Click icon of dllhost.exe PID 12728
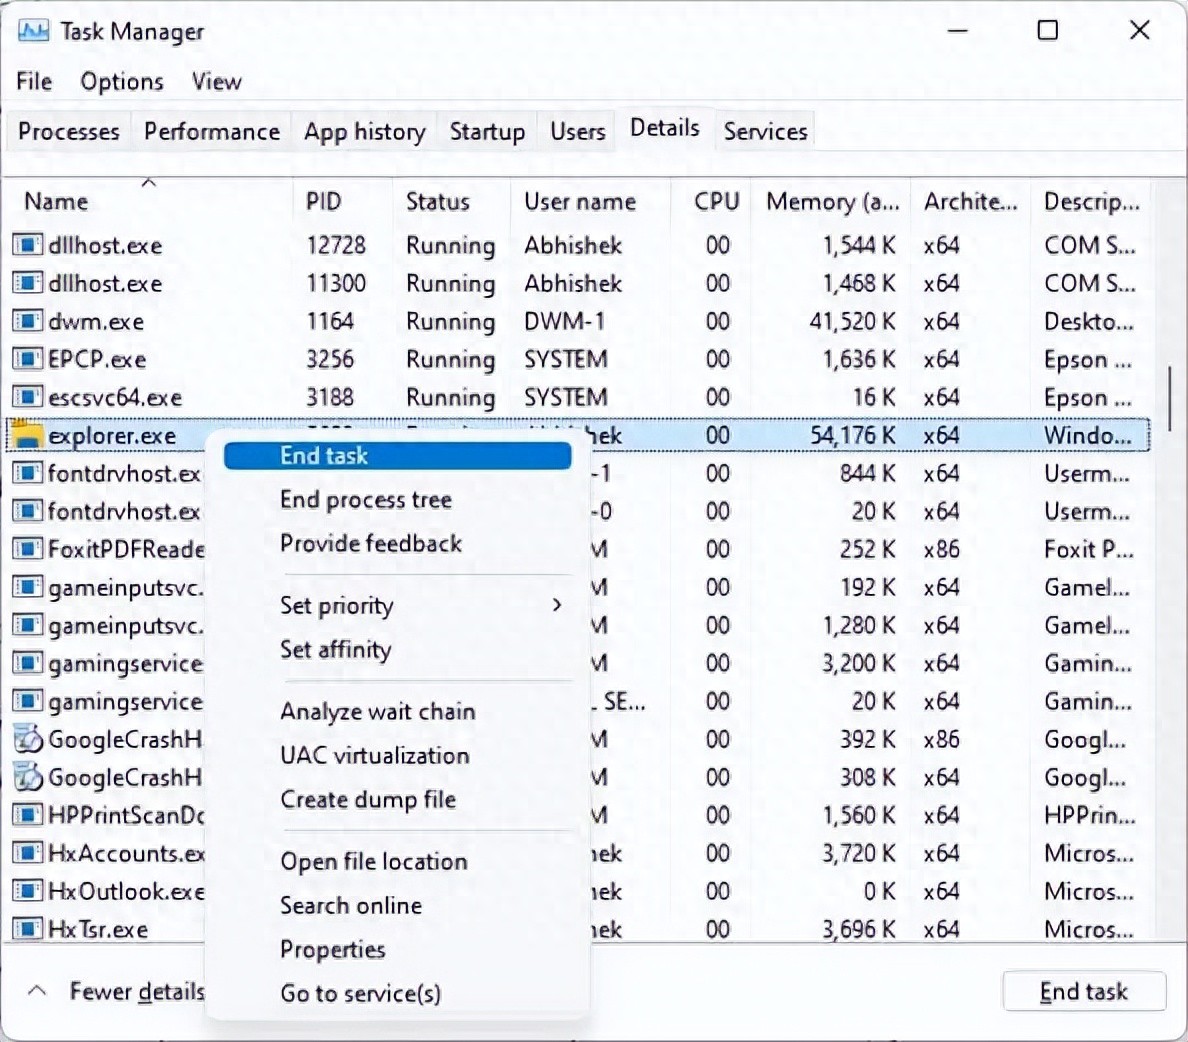1188x1042 pixels. (27, 245)
